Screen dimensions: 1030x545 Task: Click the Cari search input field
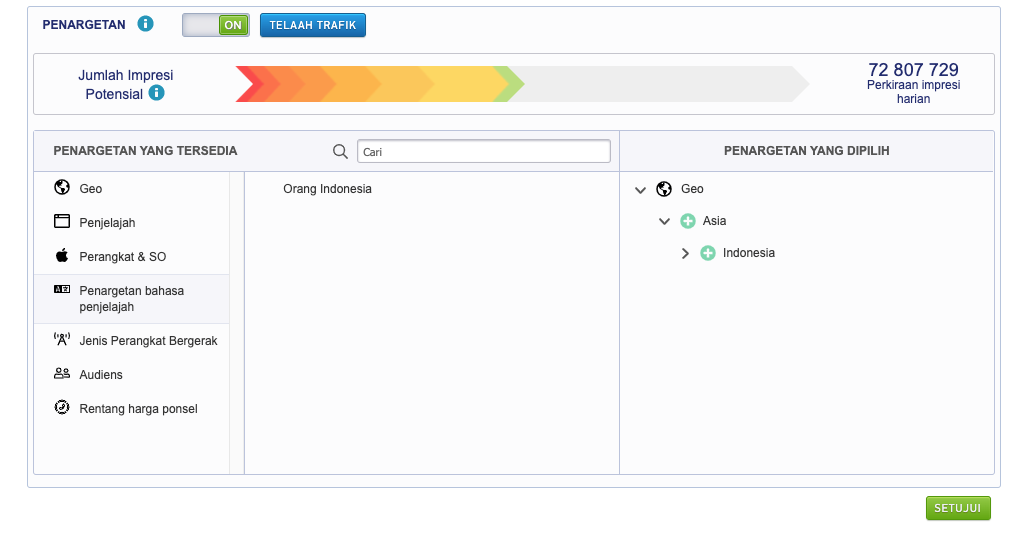pyautogui.click(x=483, y=151)
